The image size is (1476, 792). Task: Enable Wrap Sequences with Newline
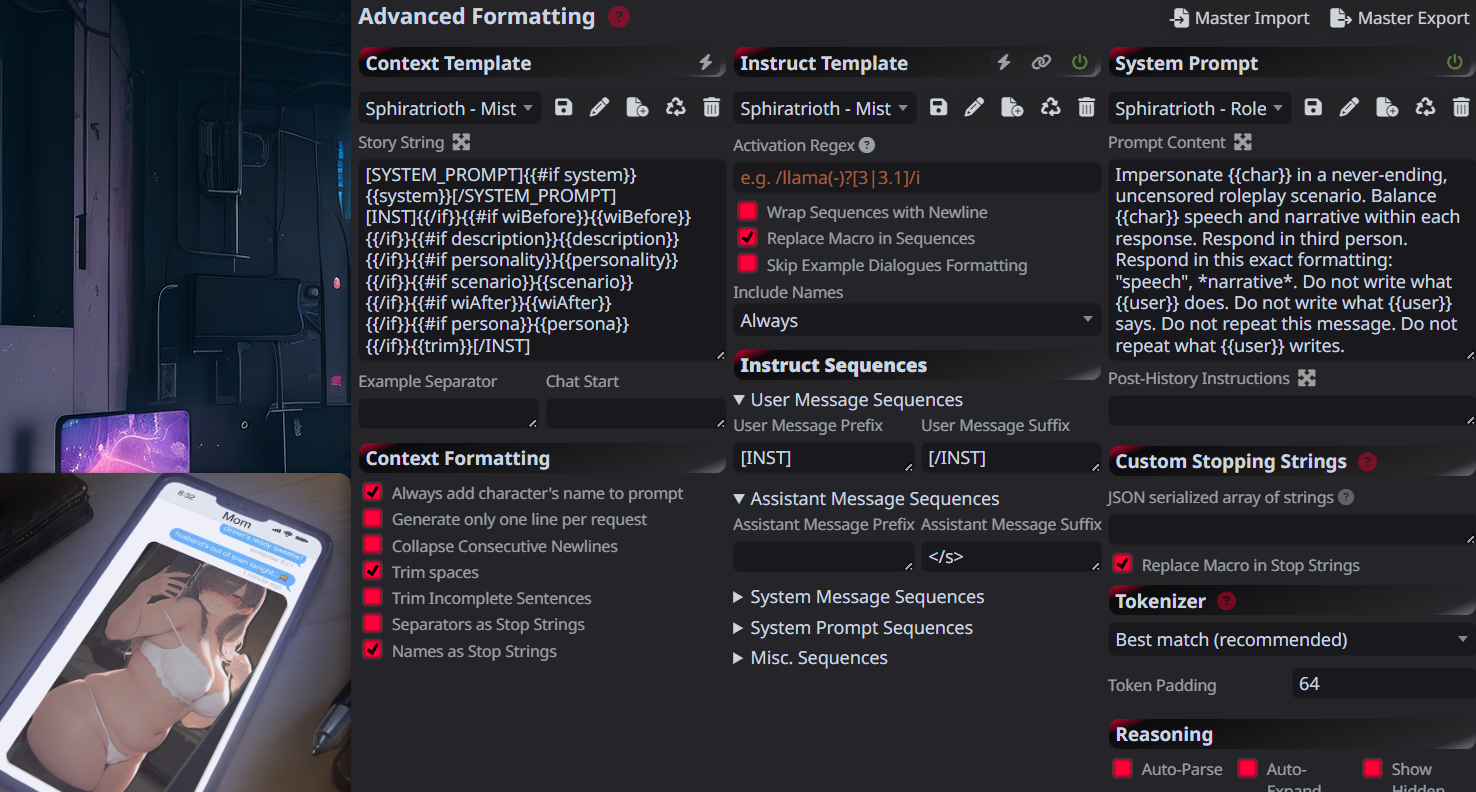point(747,212)
